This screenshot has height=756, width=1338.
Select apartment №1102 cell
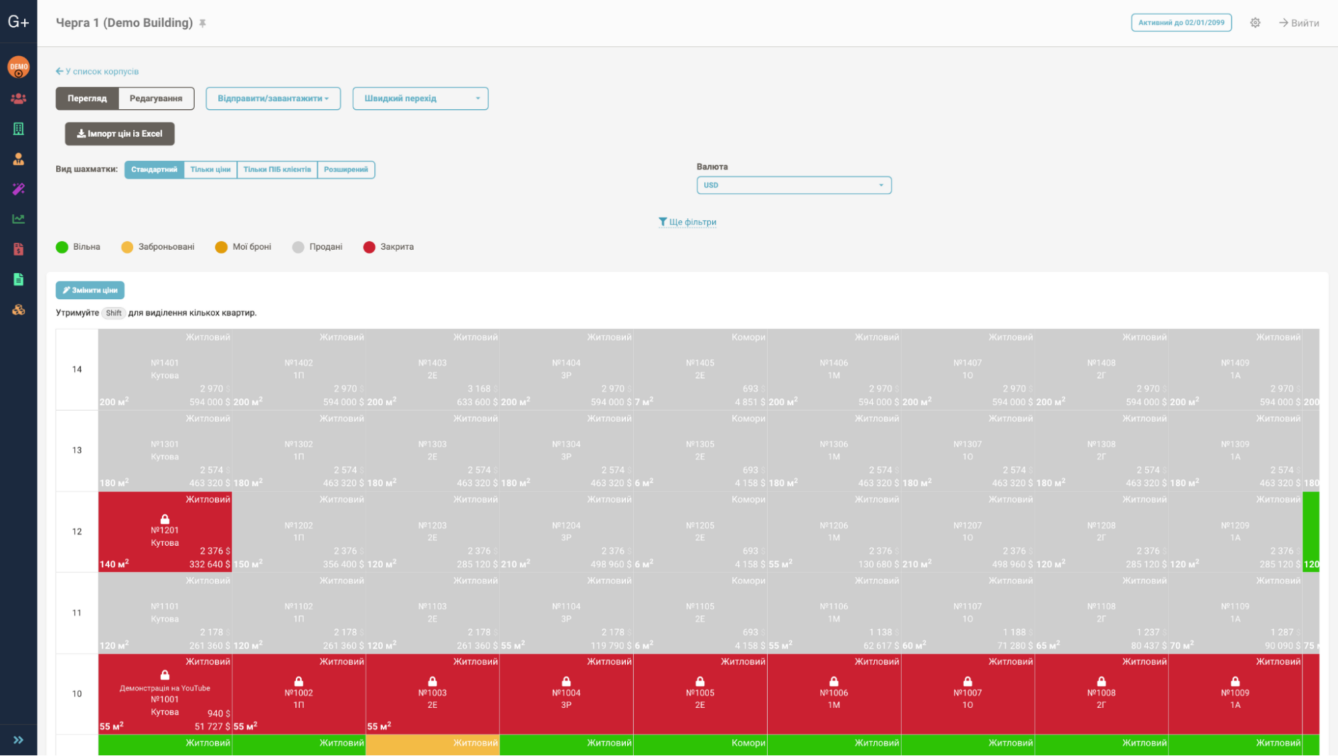299,612
